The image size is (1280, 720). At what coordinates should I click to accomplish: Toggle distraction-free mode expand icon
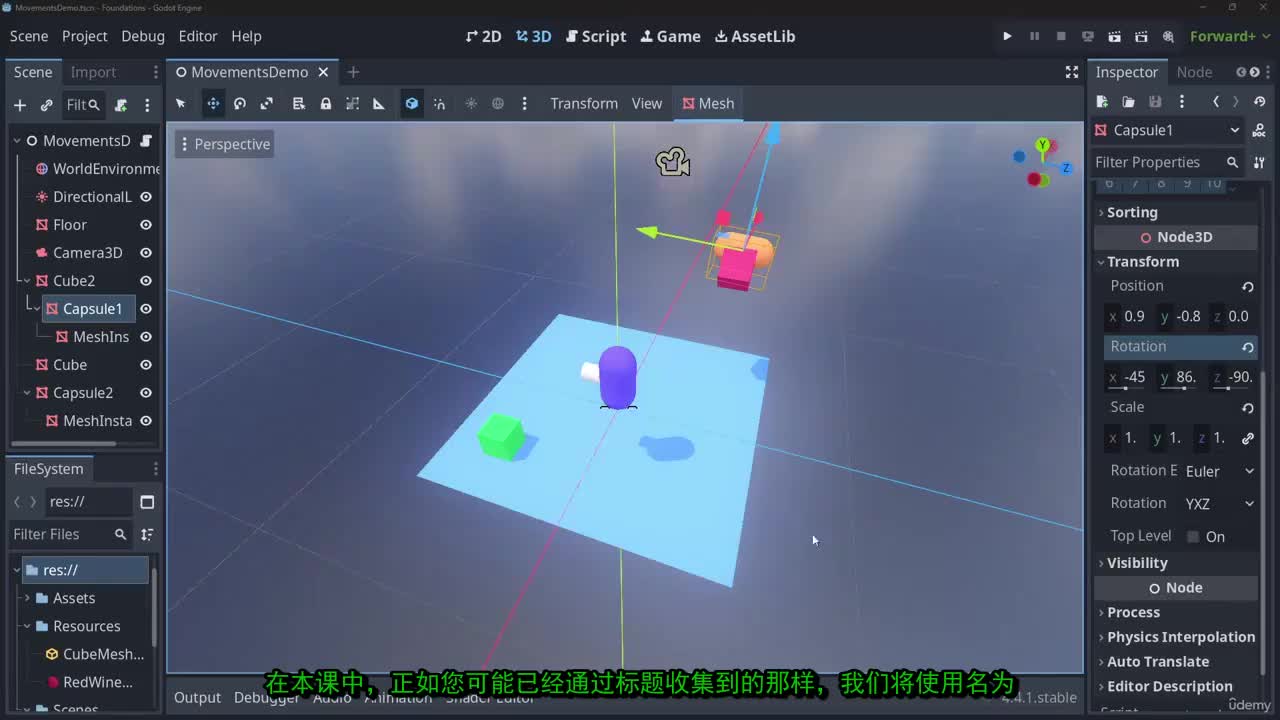(x=1072, y=72)
